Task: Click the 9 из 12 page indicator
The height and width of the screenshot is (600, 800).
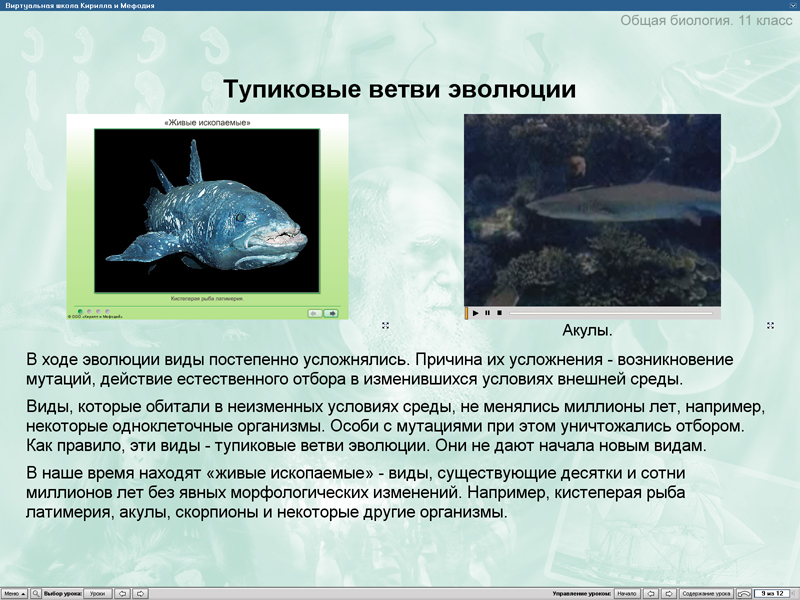Action: point(770,592)
